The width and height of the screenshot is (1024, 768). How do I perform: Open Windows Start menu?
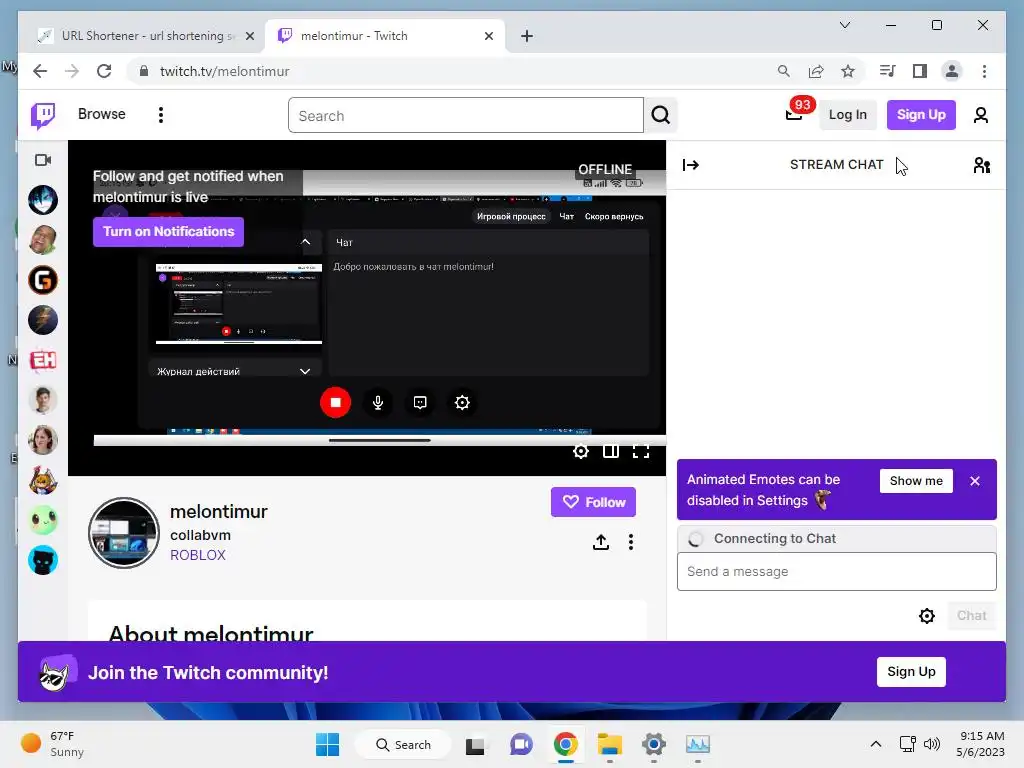click(x=327, y=744)
